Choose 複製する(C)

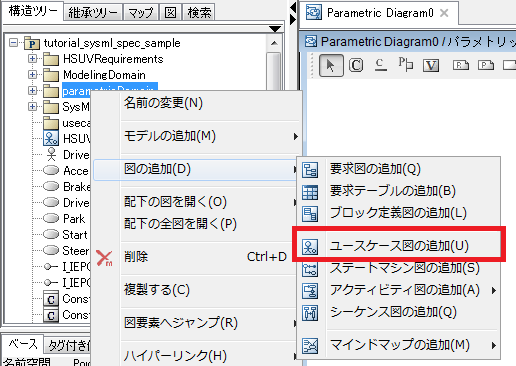(157, 289)
